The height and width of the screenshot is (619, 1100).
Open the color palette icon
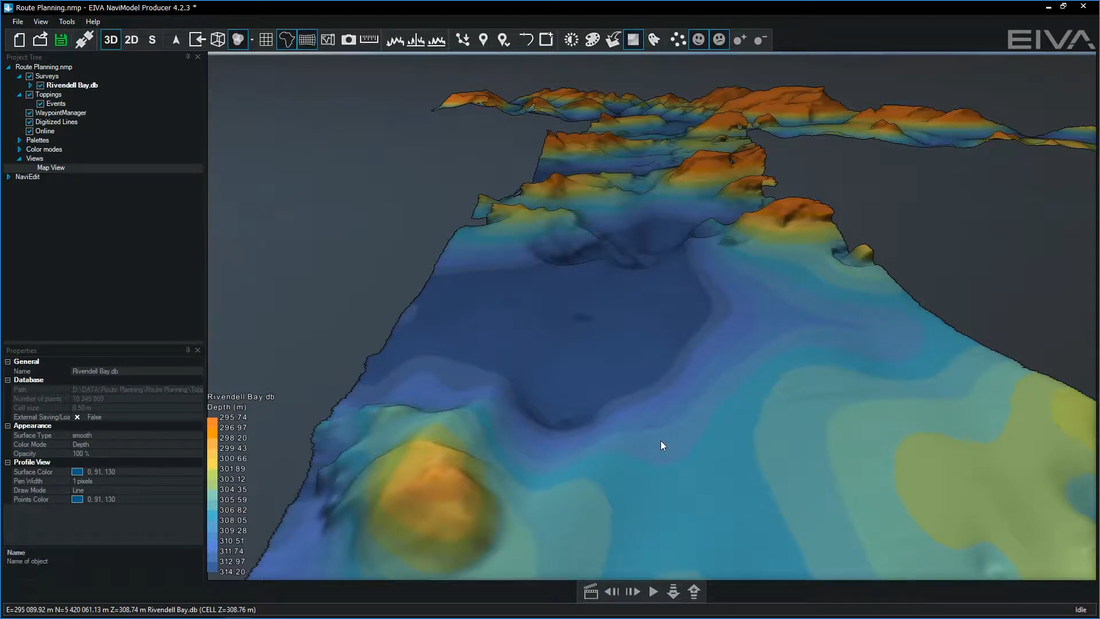pyautogui.click(x=593, y=40)
